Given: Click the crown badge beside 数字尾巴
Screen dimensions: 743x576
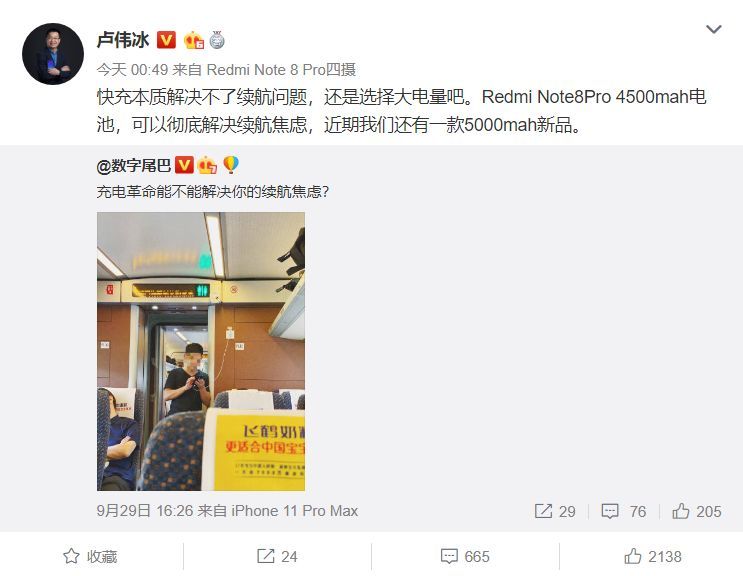Looking at the screenshot, I should coord(207,165).
